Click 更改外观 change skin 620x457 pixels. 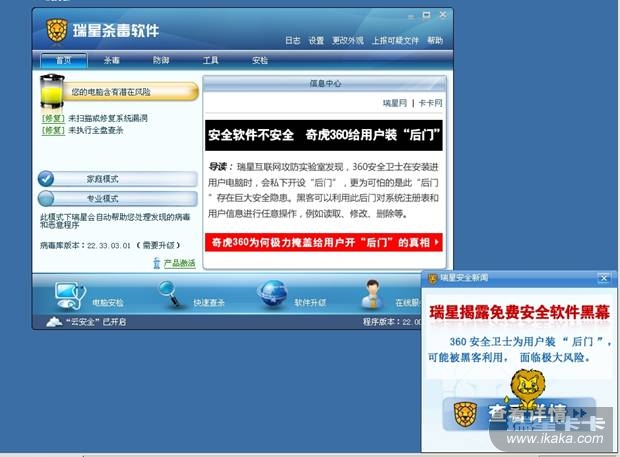(x=348, y=40)
